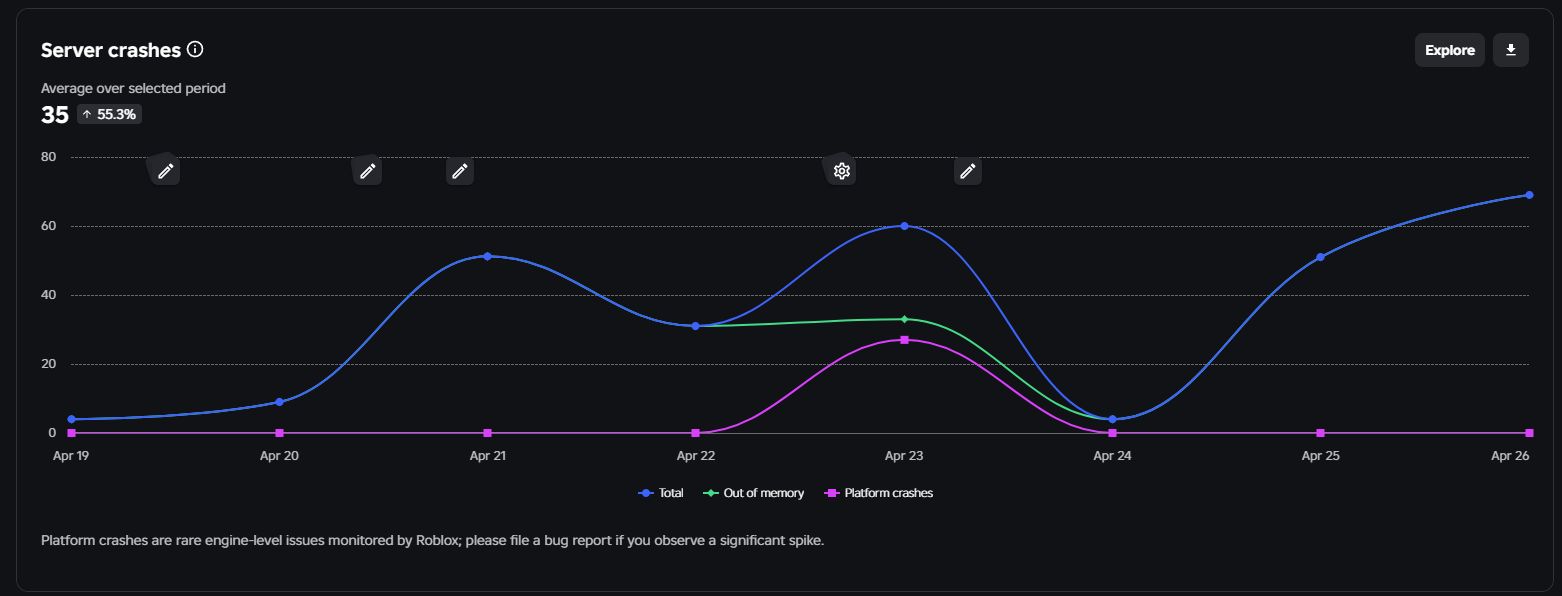
Task: Click the Total data point on Apr 21
Action: pyautogui.click(x=487, y=256)
